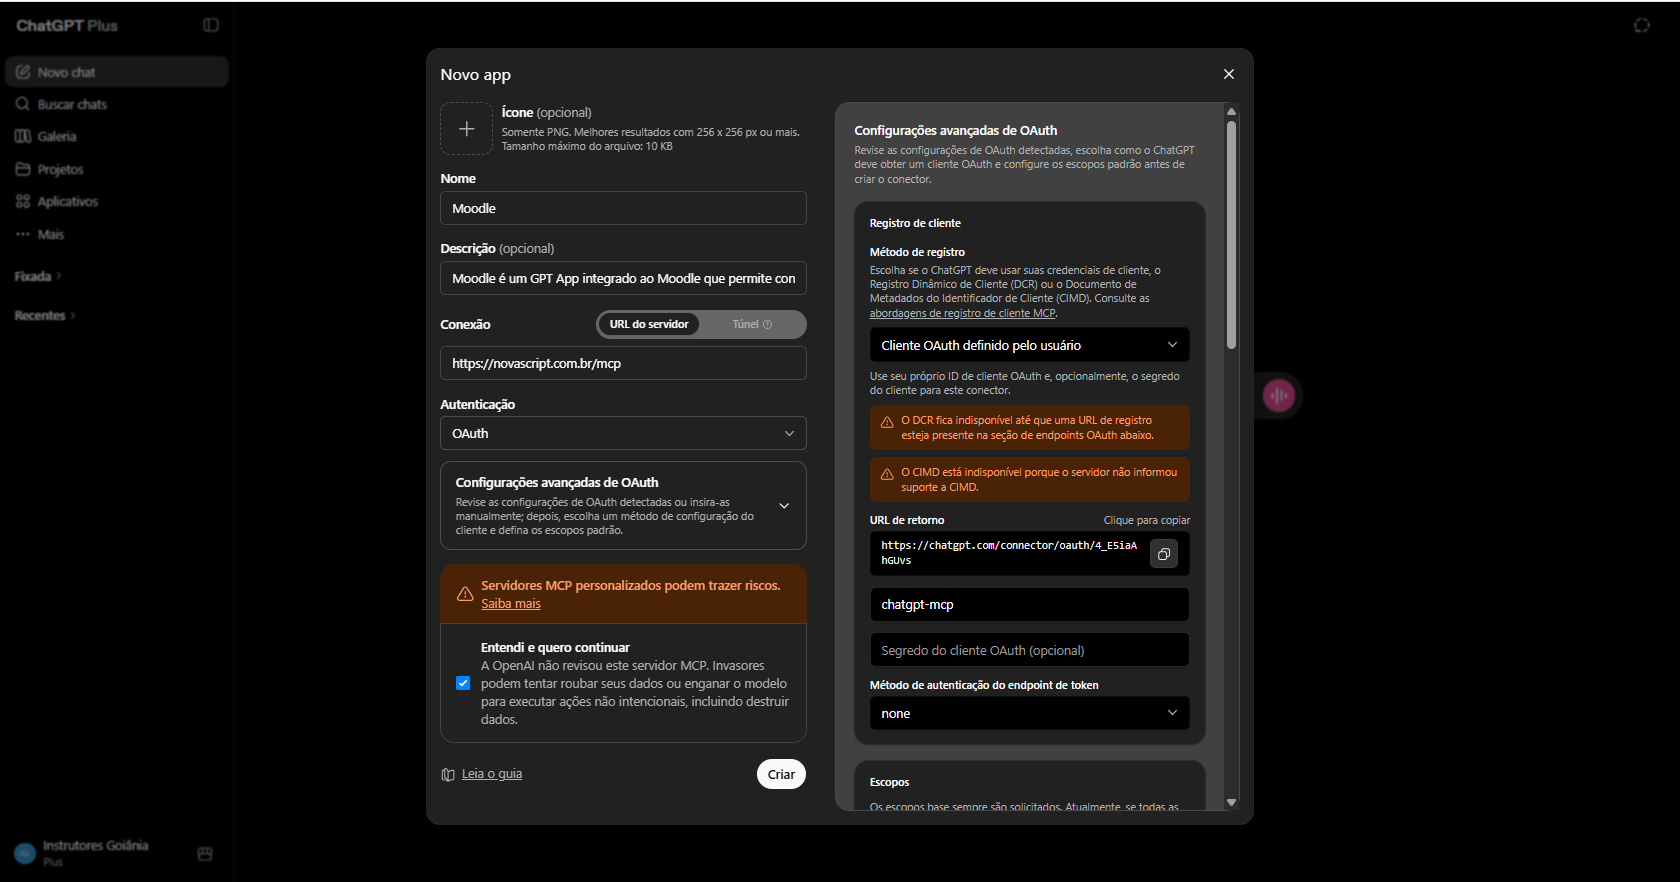The width and height of the screenshot is (1680, 882).
Task: Collapse Configurações avançadas de OAuth section
Action: [784, 506]
